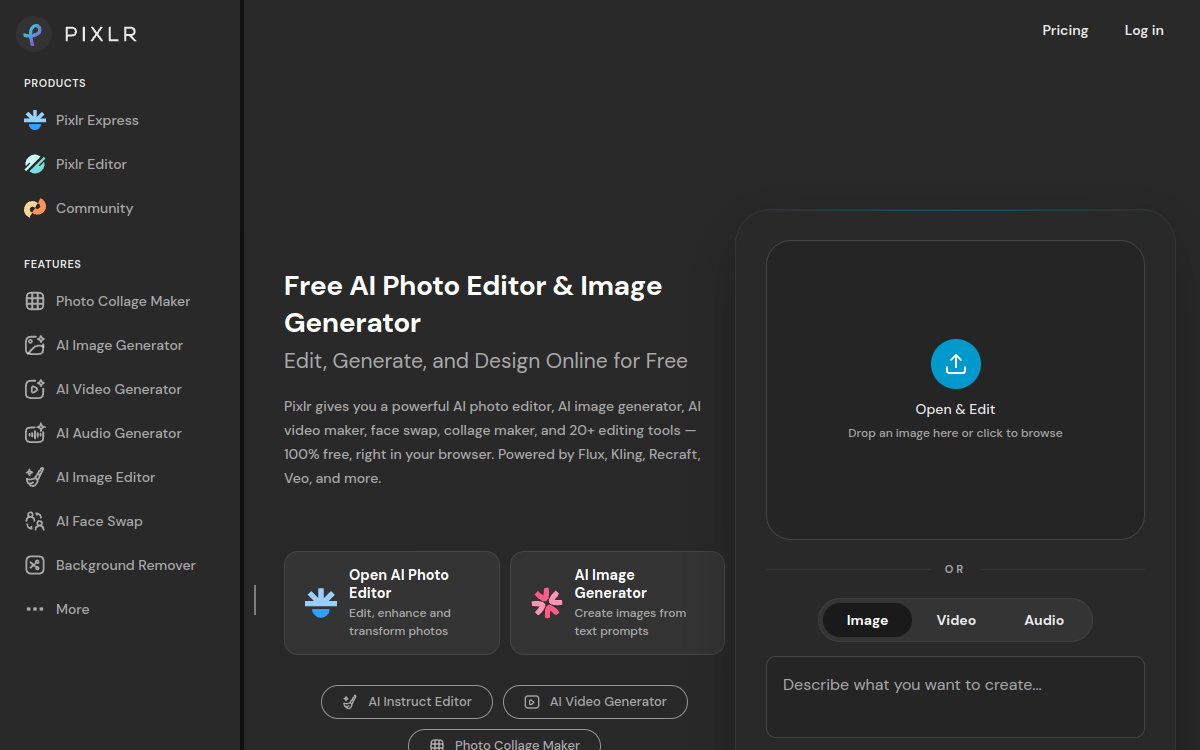Click the AI Instruct Editor pill label
The width and height of the screenshot is (1200, 750).
420,702
